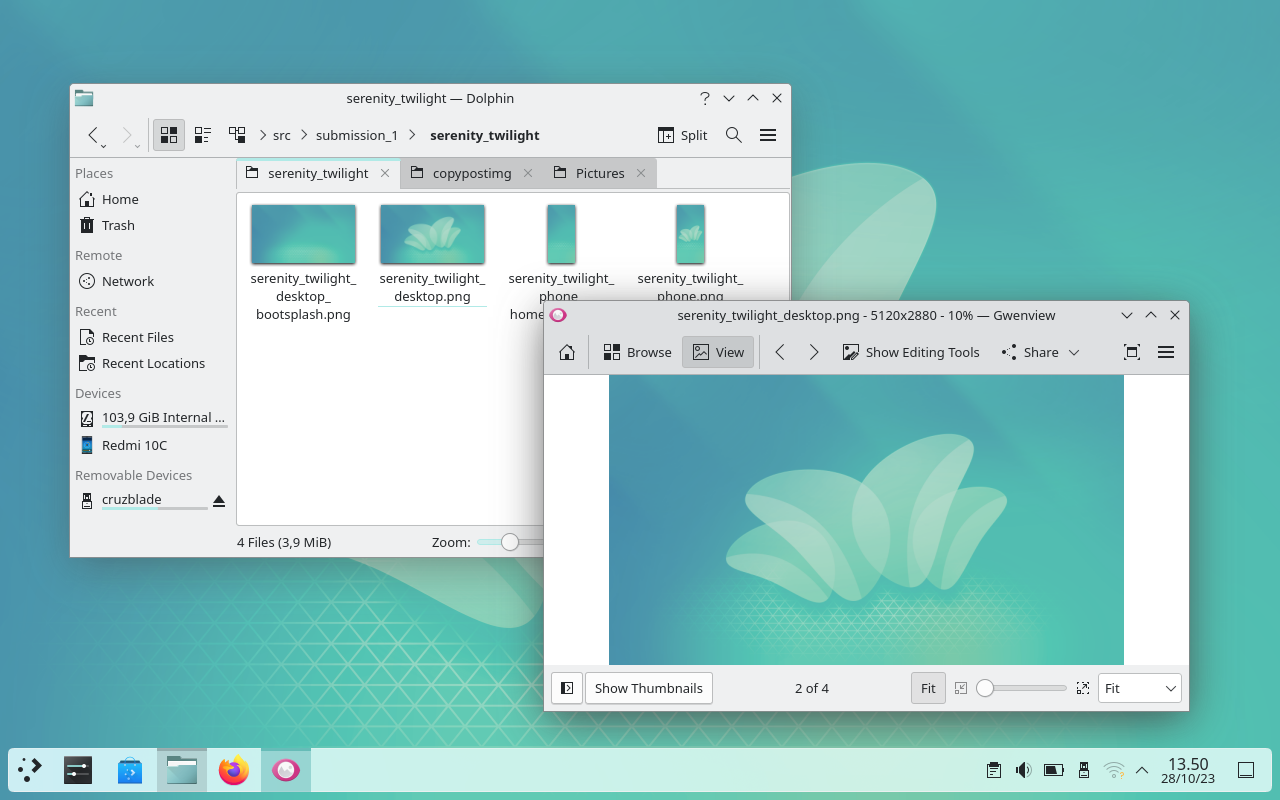Activate Split view in Dolphin
Image resolution: width=1280 pixels, height=800 pixels.
(681, 135)
